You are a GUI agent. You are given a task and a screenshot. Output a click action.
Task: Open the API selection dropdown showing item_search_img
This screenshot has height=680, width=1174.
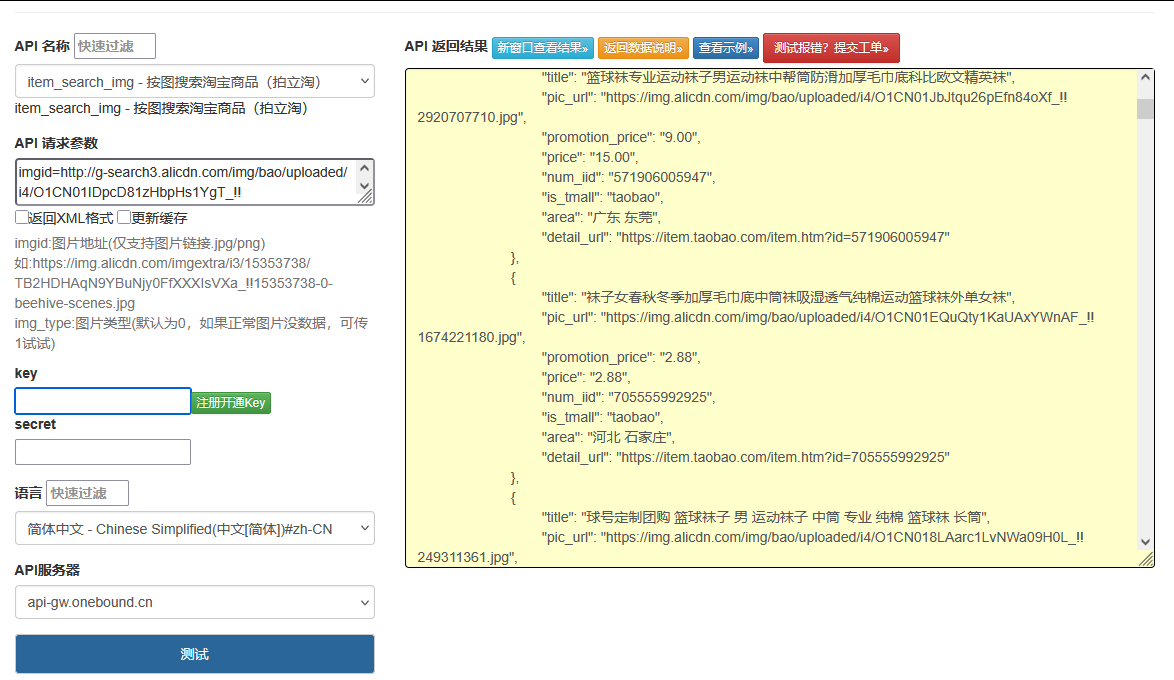[194, 80]
